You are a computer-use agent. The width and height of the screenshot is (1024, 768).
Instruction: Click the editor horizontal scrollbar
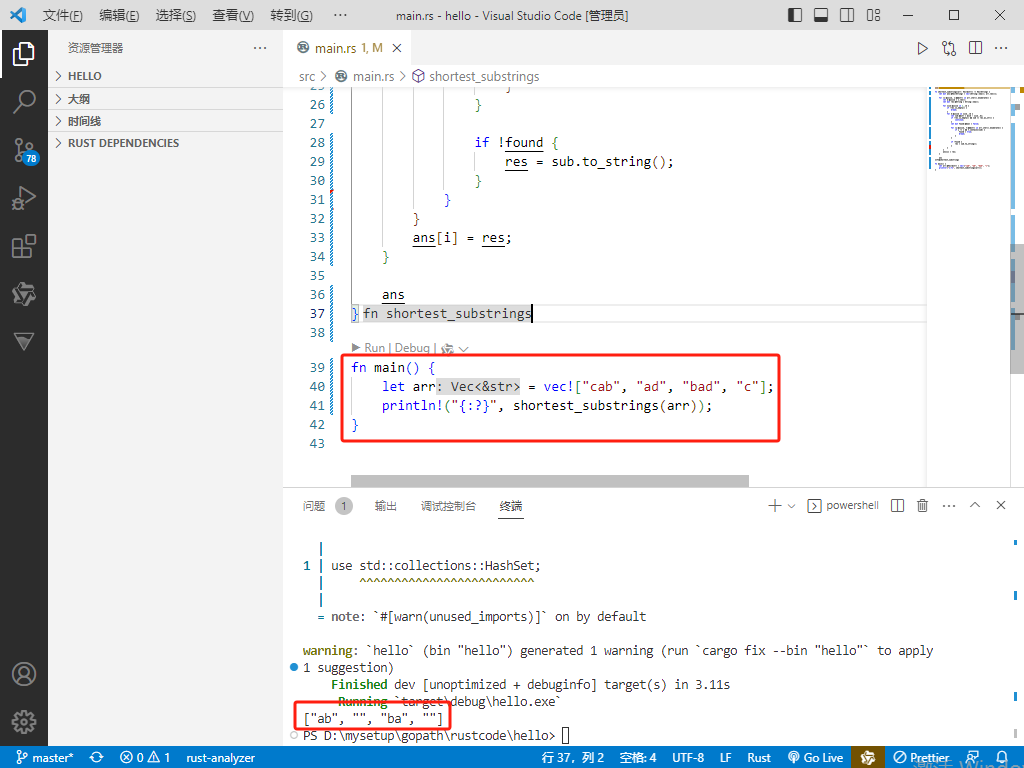point(549,481)
